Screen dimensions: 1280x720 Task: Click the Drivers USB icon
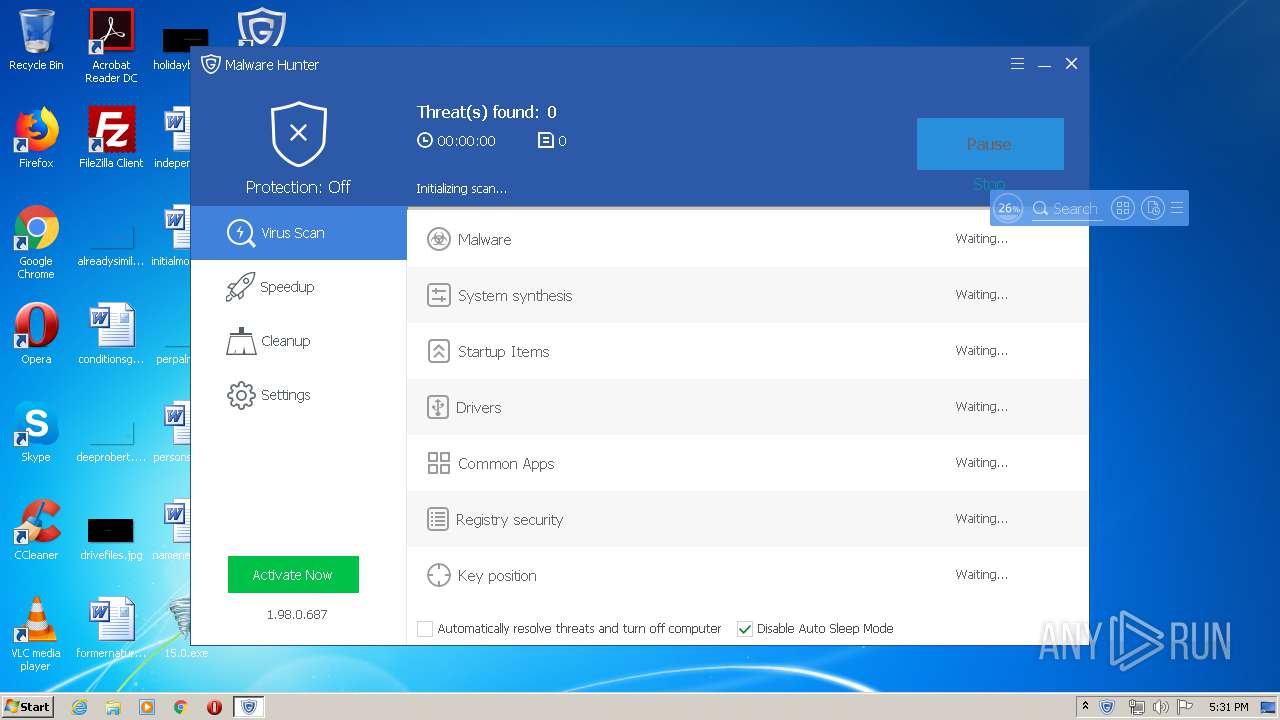437,407
